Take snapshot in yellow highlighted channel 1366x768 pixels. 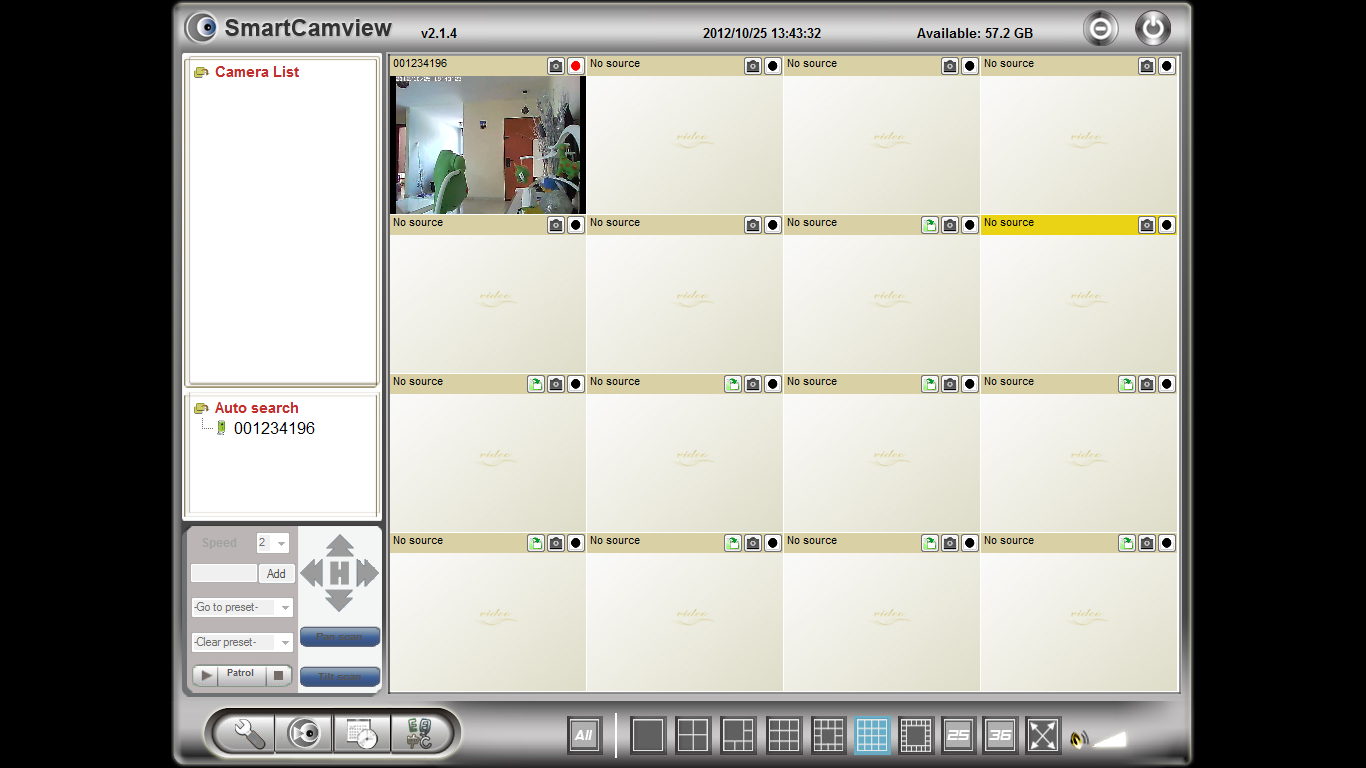point(1147,225)
